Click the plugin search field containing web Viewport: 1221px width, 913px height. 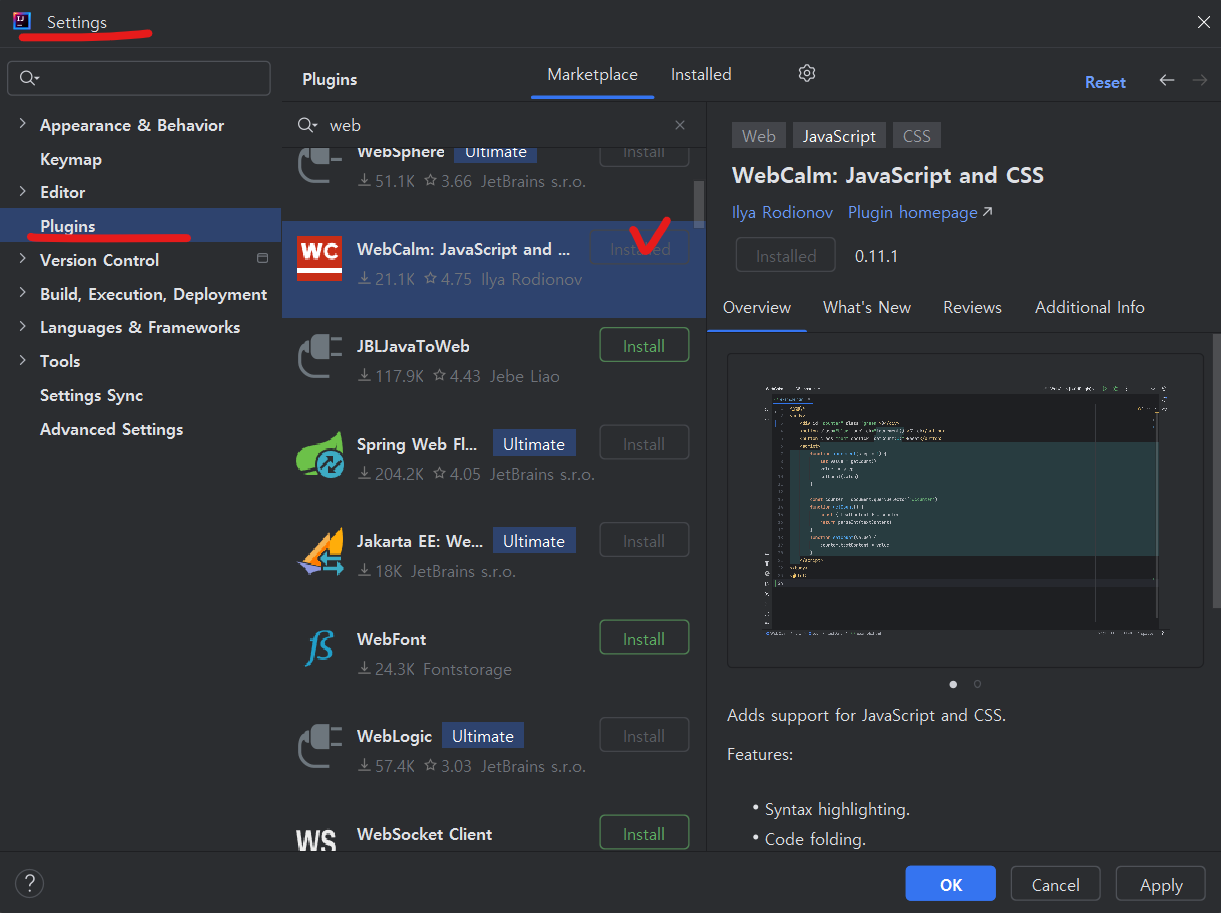click(494, 125)
